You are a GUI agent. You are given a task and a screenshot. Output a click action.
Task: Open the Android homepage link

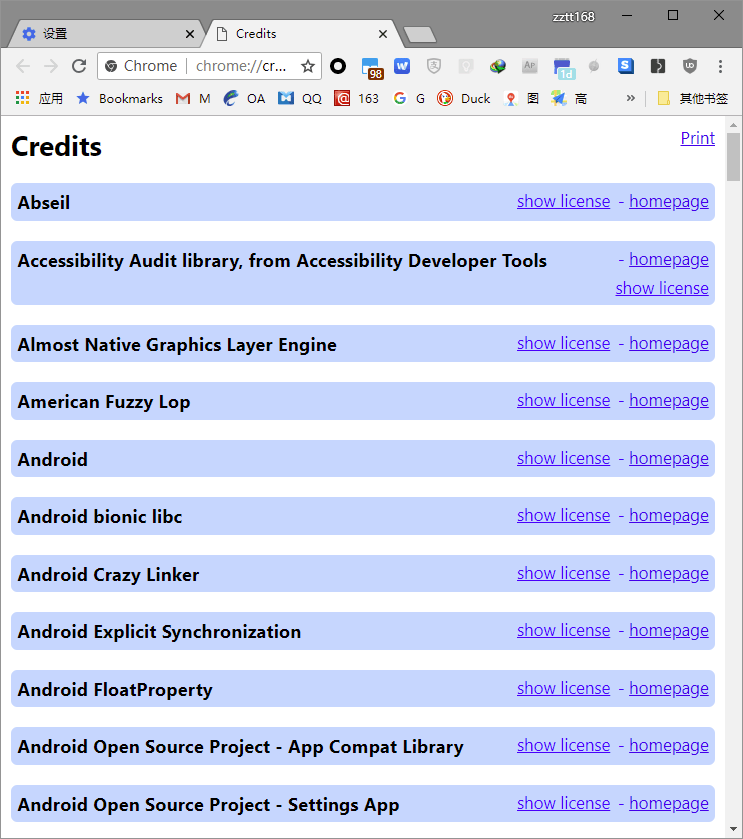669,458
